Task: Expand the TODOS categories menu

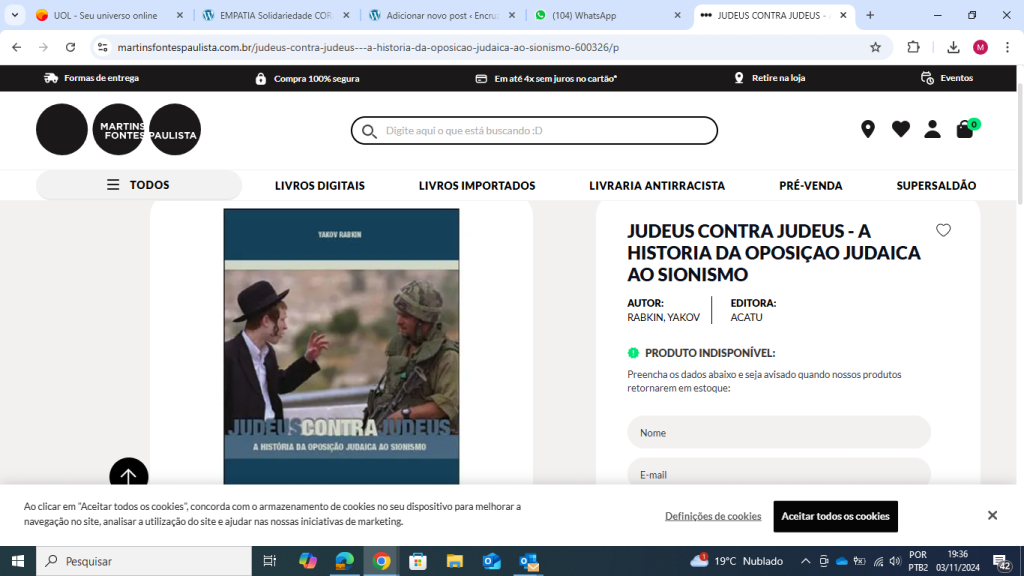Action: click(139, 185)
